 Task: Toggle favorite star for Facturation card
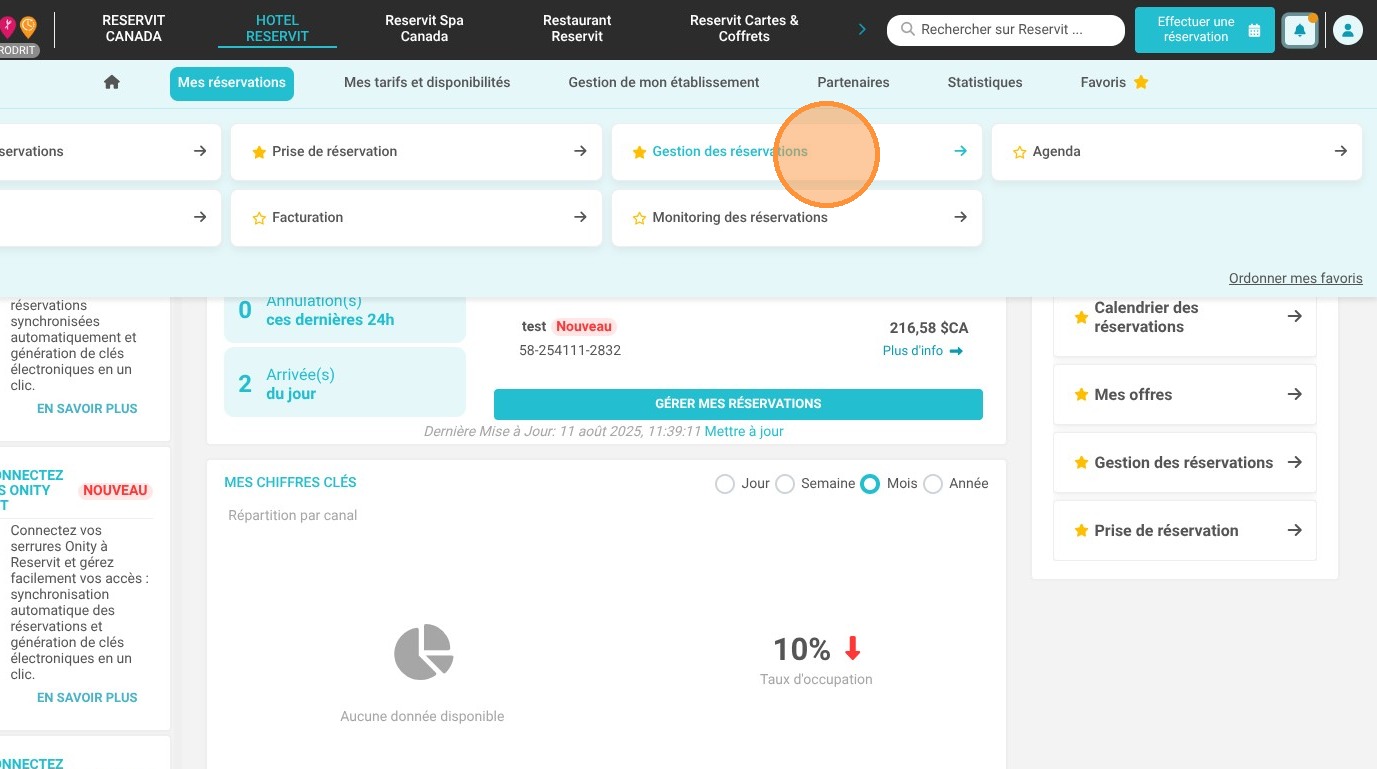[259, 218]
